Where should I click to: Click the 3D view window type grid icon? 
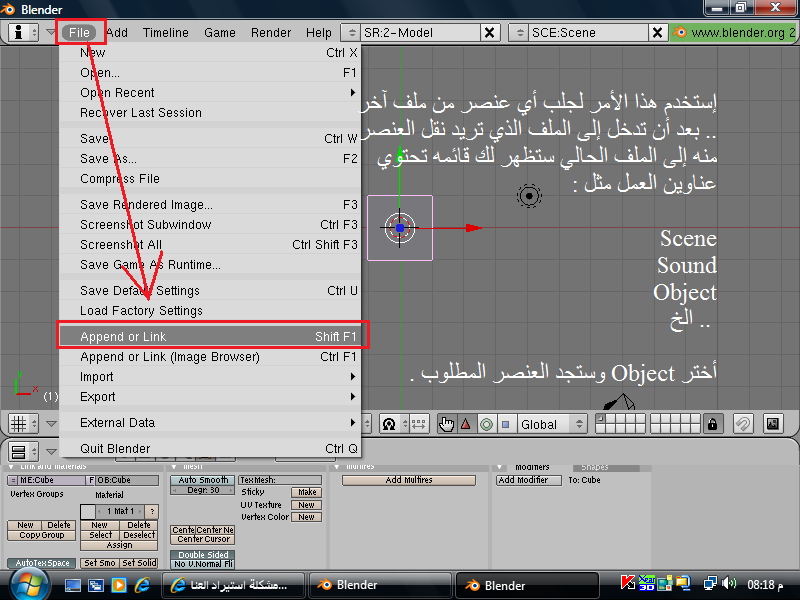[x=23, y=423]
